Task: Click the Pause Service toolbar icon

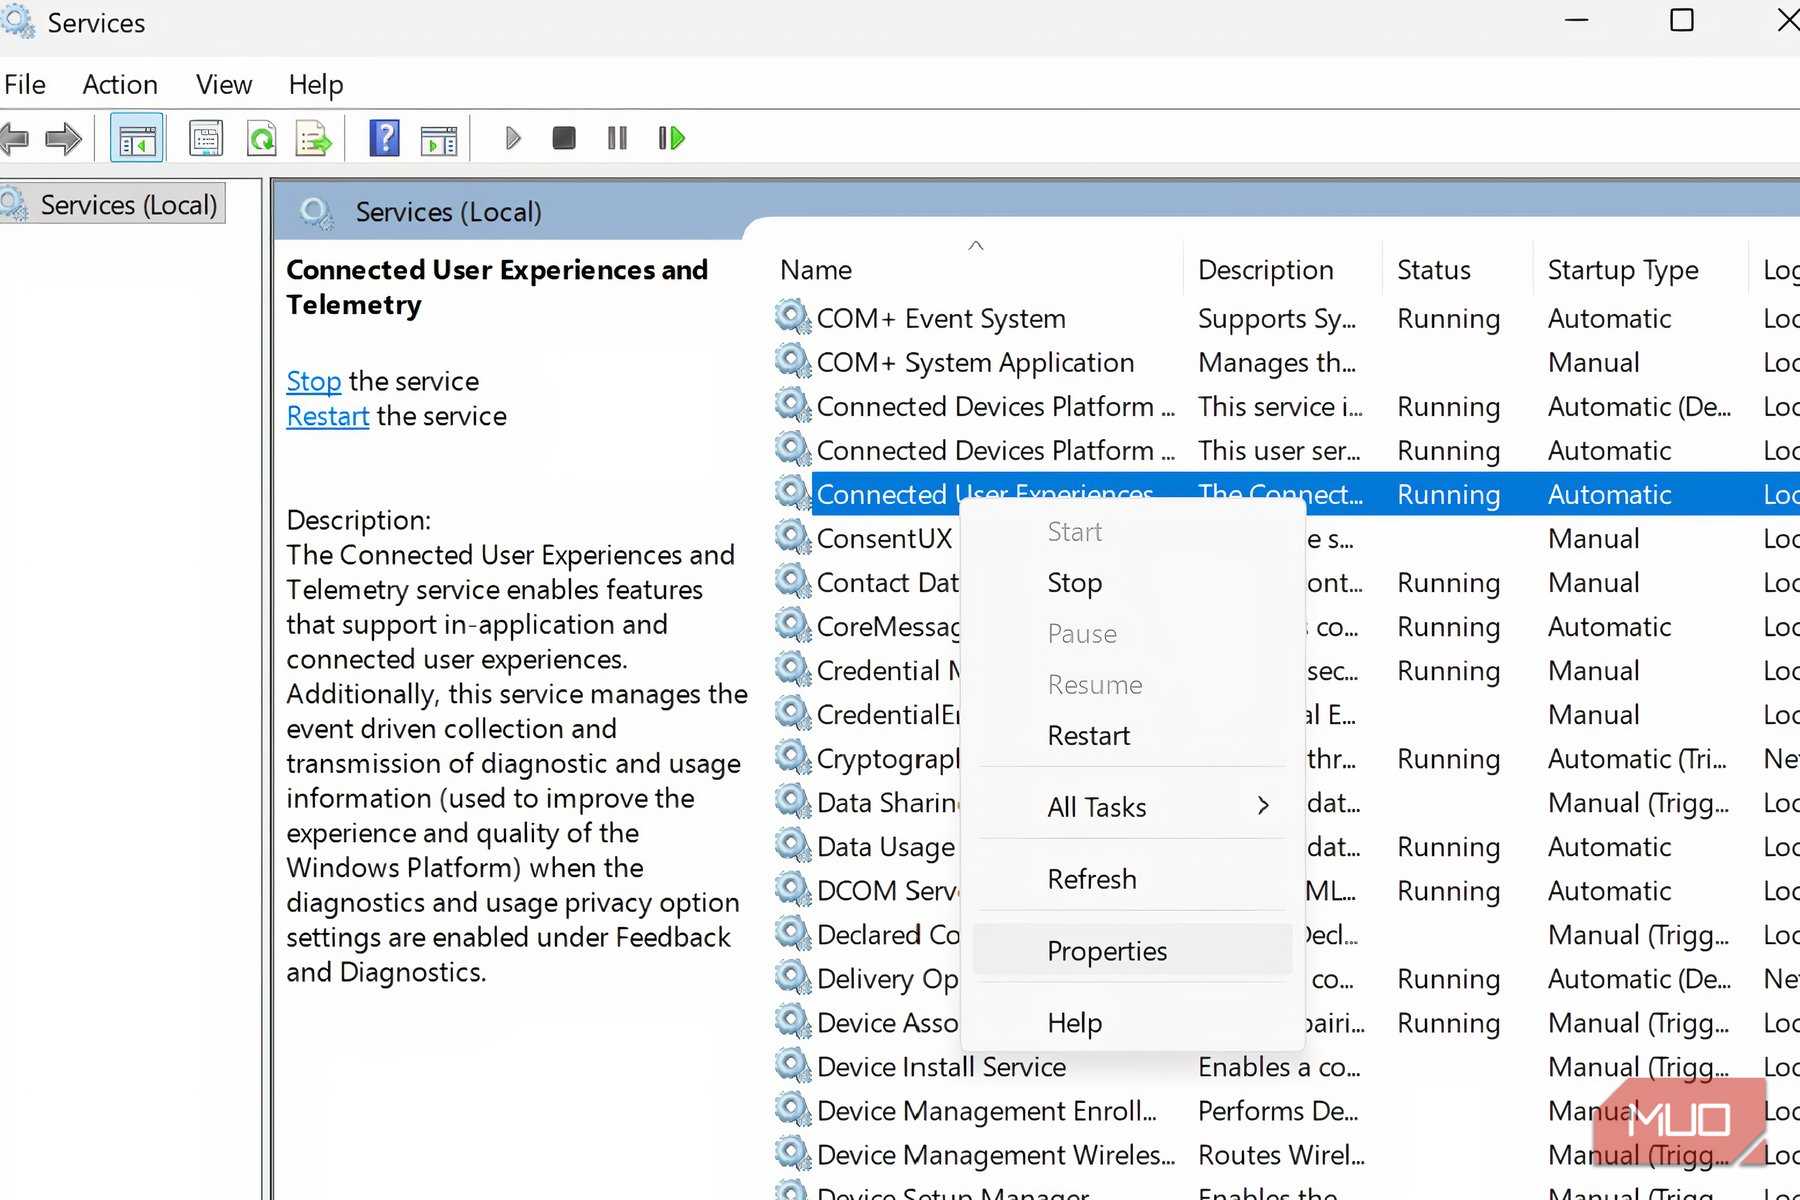Action: [618, 137]
